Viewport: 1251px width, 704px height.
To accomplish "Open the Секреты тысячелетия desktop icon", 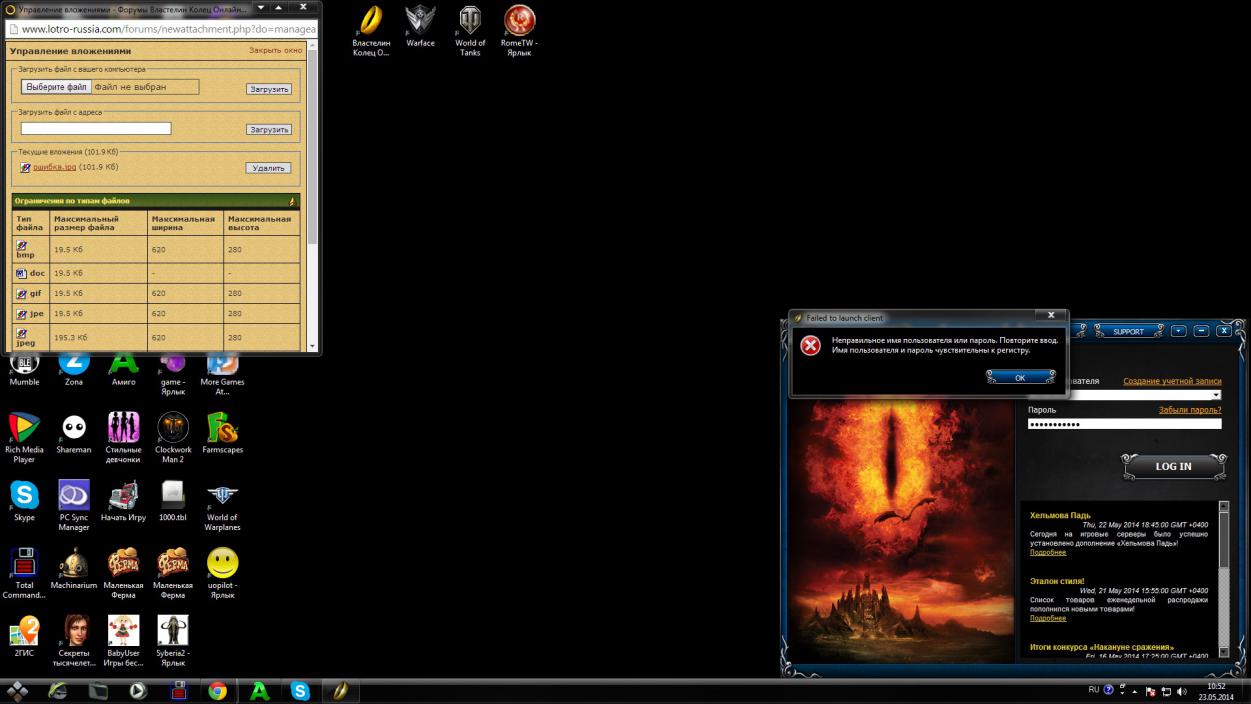I will [x=76, y=641].
